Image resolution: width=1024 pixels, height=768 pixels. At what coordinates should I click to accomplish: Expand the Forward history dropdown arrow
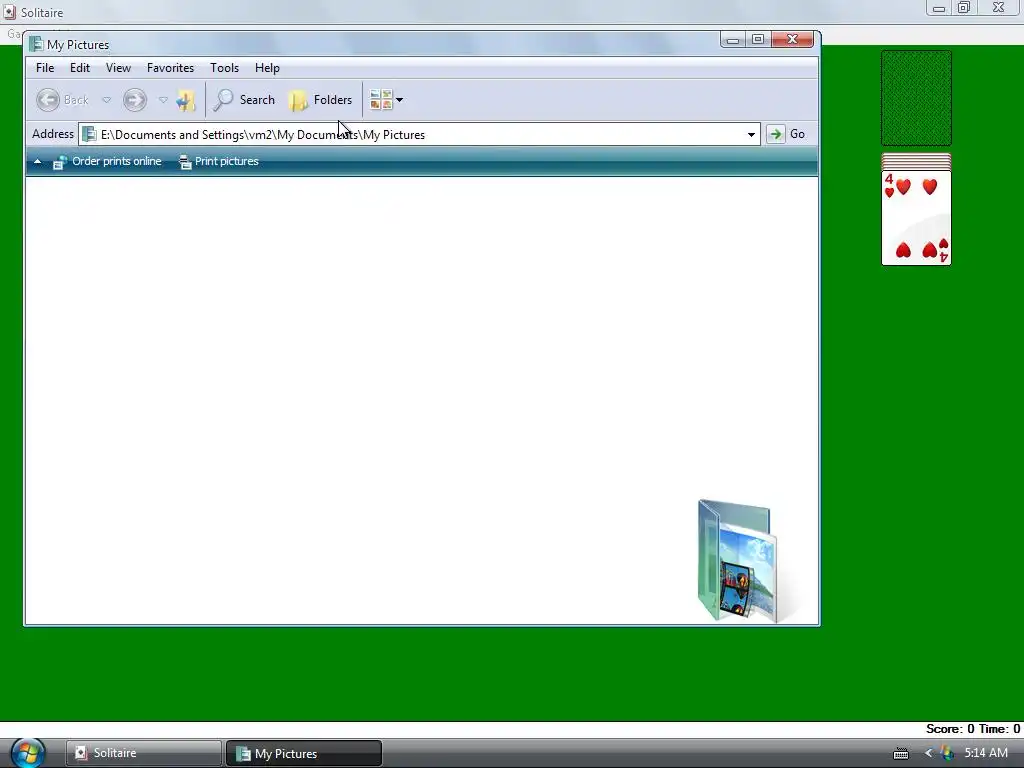[x=163, y=100]
